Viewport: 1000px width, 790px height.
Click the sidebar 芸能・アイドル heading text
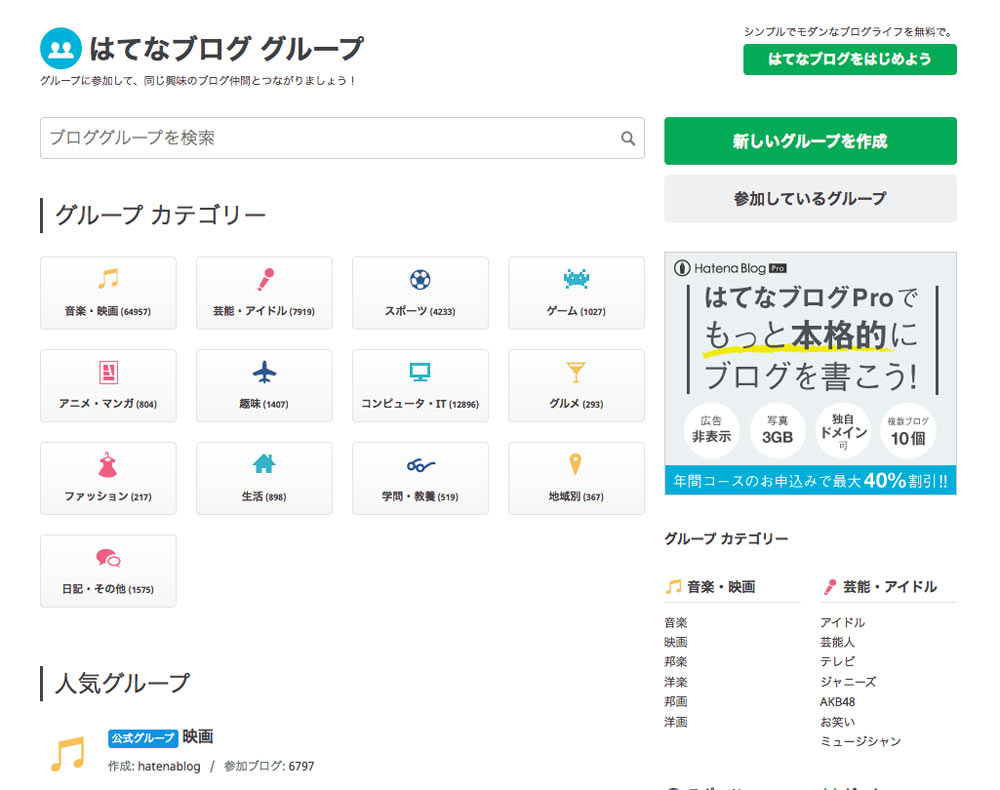[x=890, y=587]
